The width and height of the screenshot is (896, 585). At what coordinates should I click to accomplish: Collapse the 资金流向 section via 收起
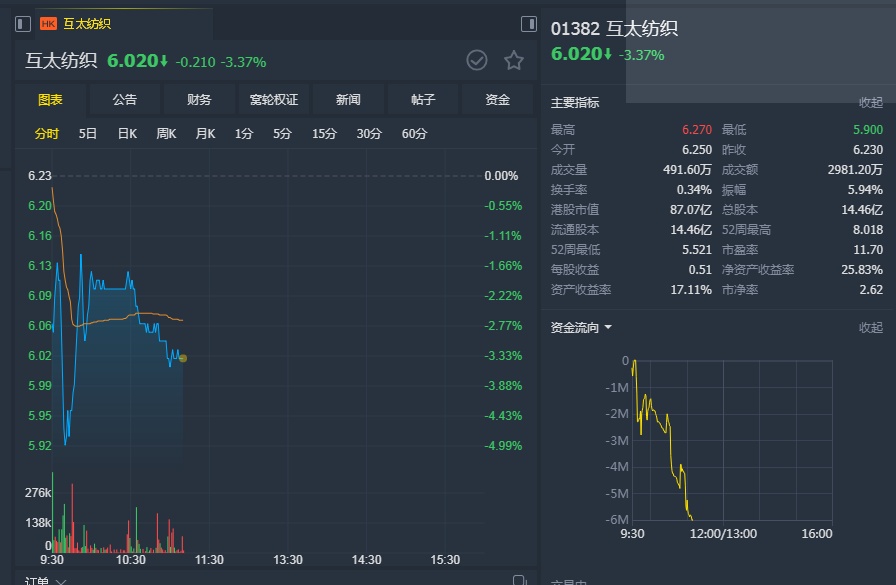(871, 327)
